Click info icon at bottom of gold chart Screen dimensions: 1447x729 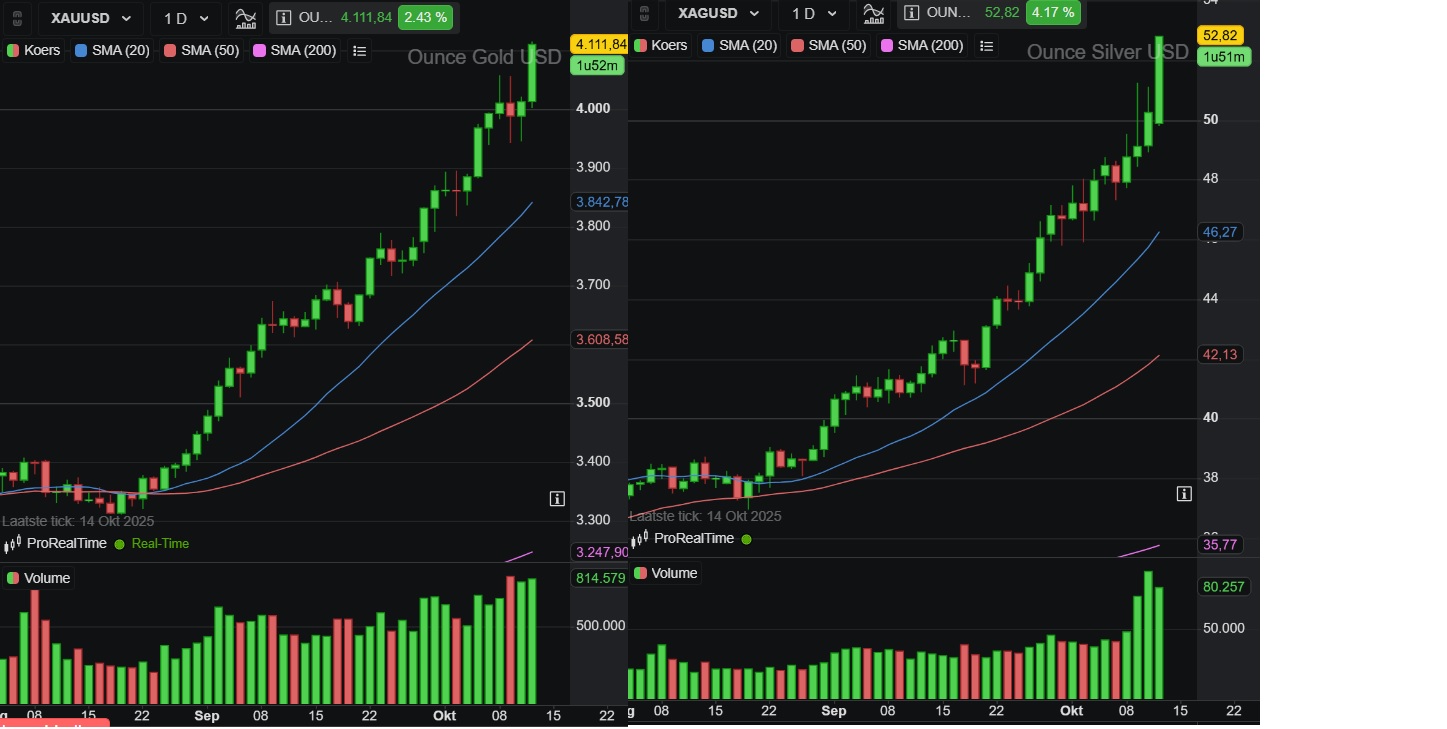557,498
